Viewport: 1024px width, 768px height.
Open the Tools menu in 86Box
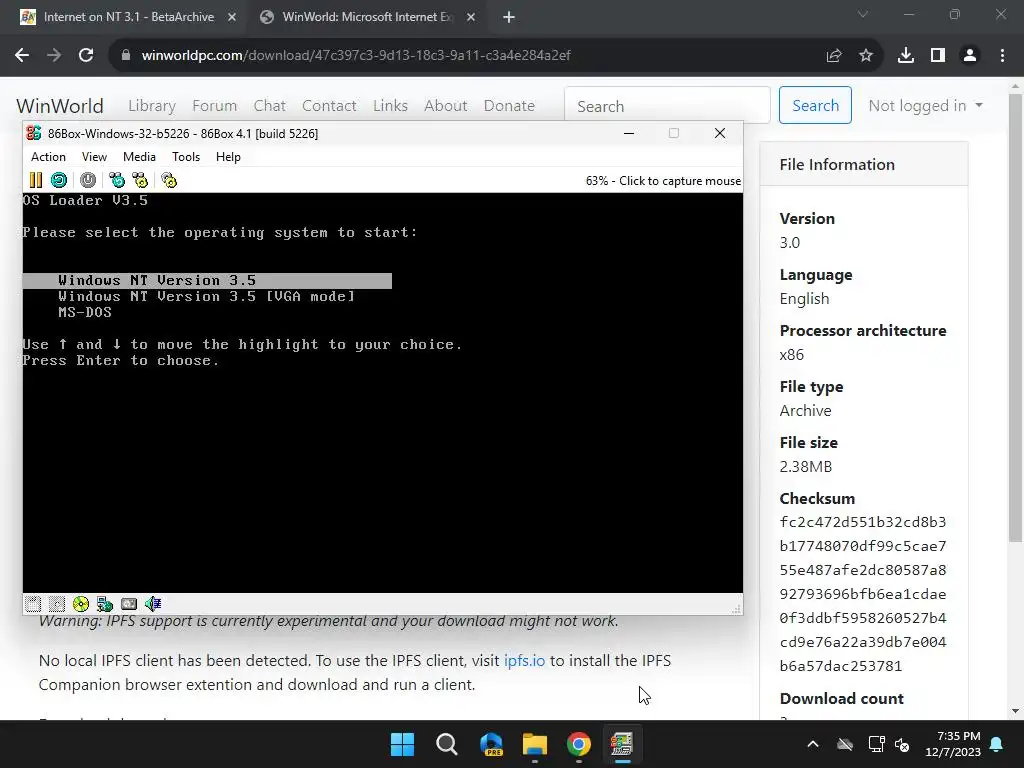[x=186, y=157]
